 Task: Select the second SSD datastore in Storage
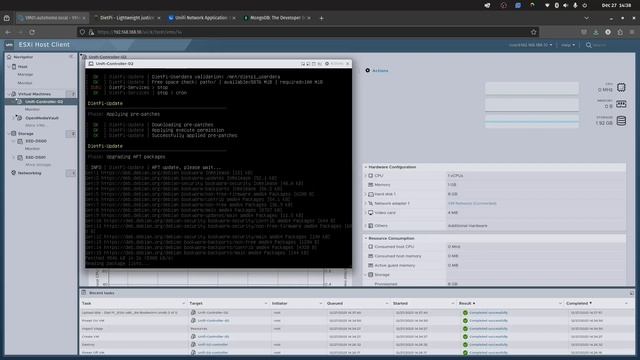(36, 157)
